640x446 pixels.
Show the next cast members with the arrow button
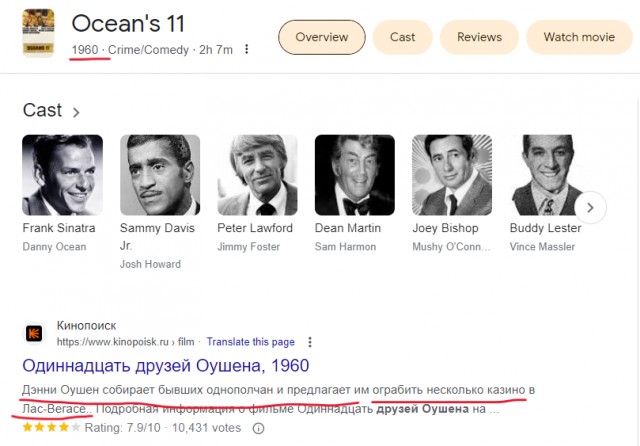click(590, 208)
